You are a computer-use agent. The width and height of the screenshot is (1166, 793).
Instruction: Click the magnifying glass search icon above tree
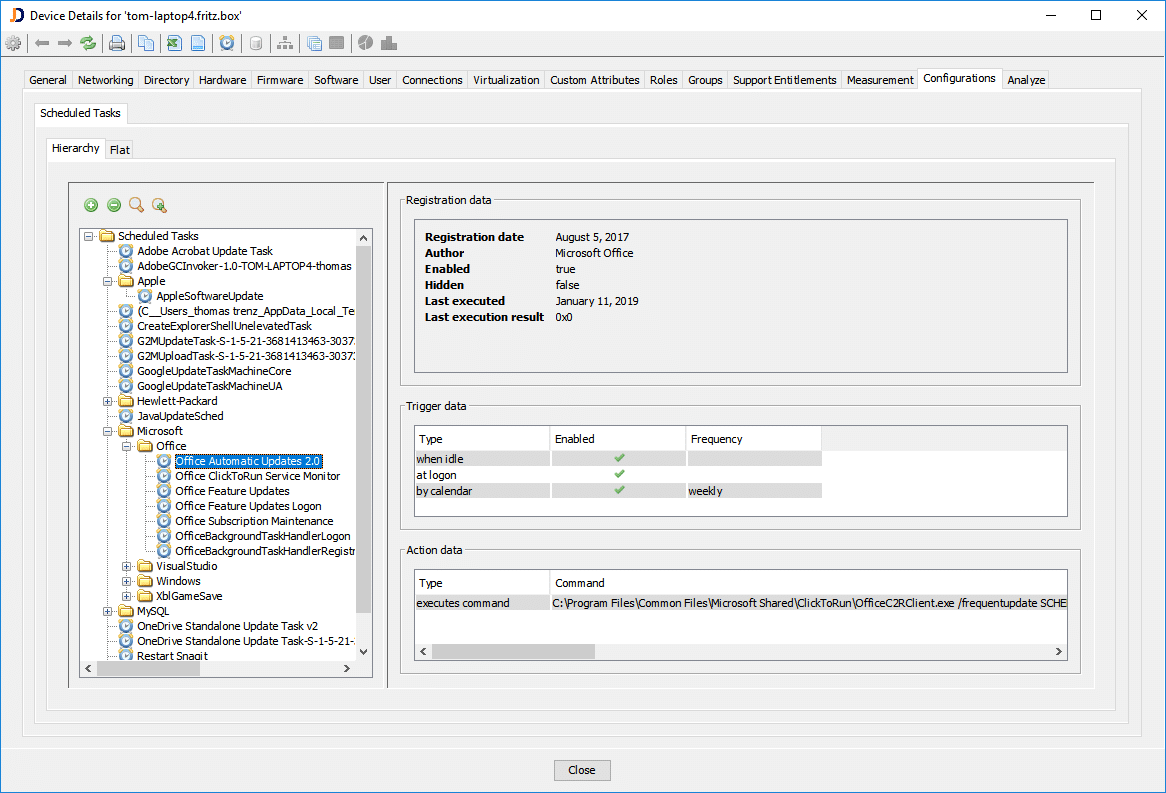tap(136, 205)
